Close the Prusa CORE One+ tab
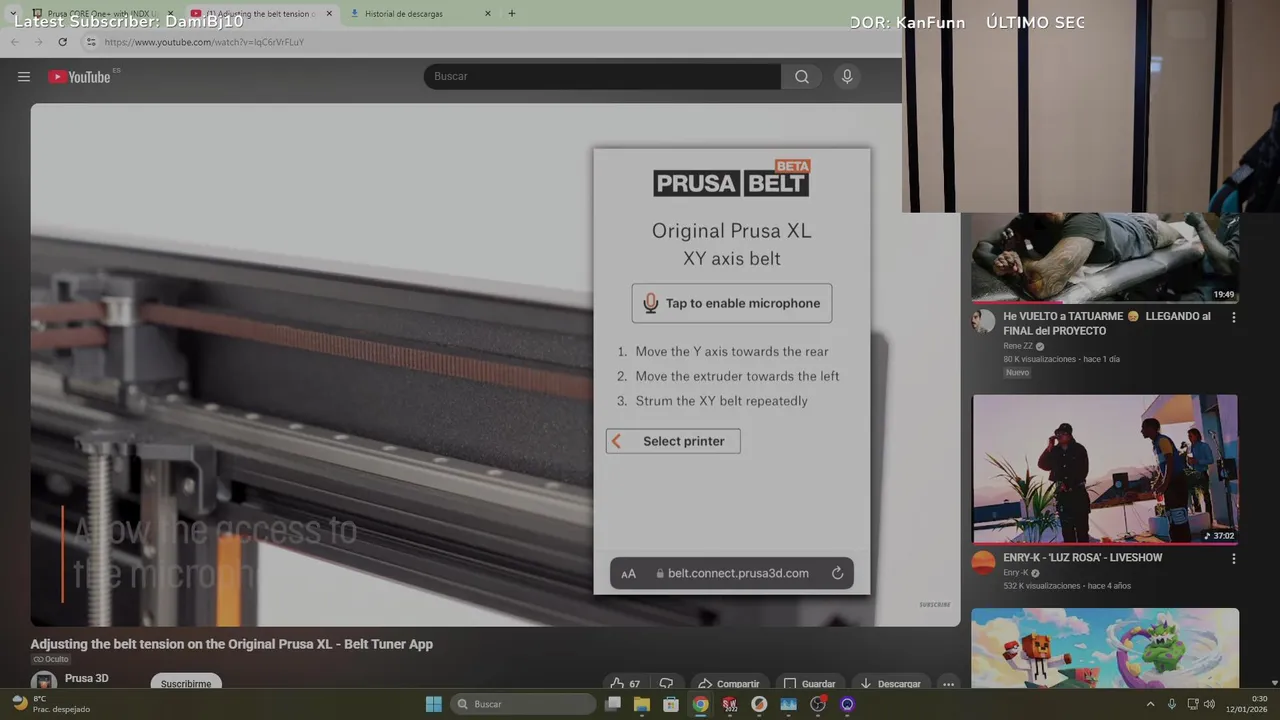1280x720 pixels. point(171,14)
